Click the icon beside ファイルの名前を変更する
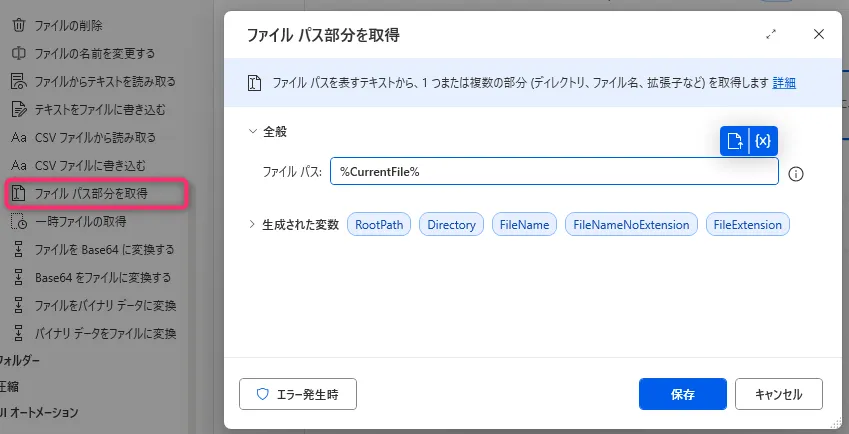 [18, 53]
